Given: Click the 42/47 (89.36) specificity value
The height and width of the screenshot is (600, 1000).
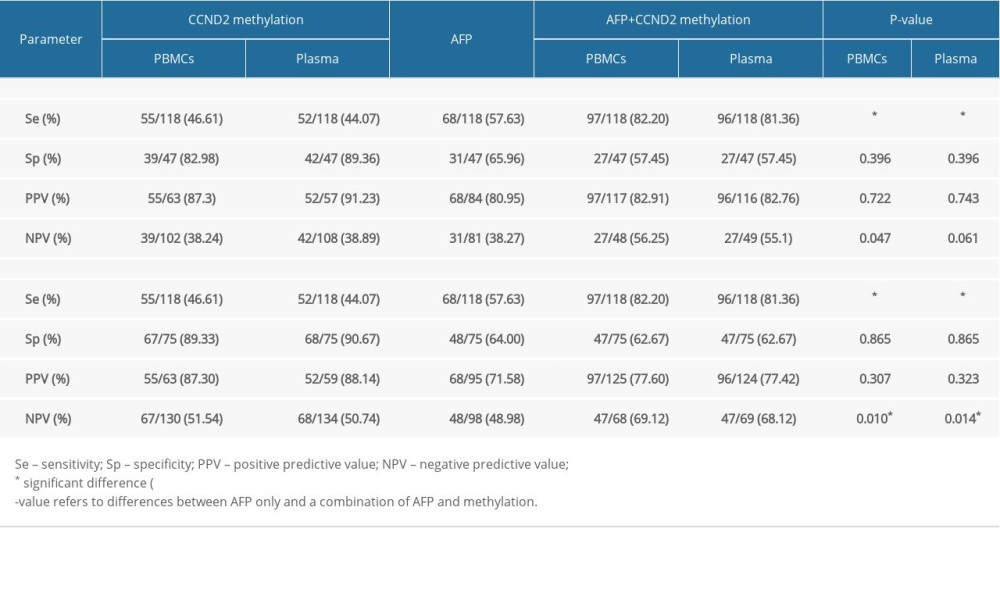Looking at the screenshot, I should (317, 158).
